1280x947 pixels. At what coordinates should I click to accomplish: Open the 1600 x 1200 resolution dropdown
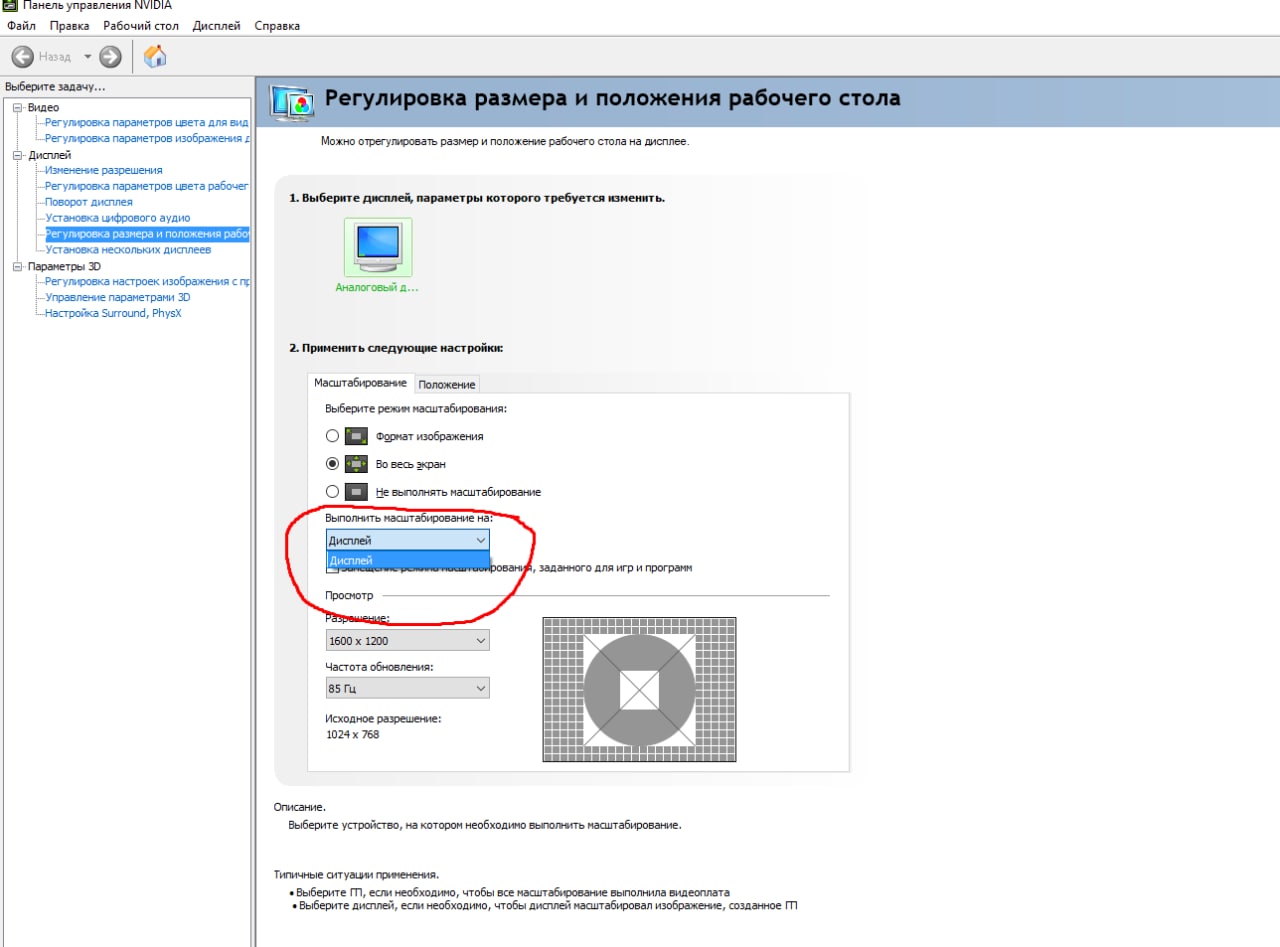click(x=407, y=640)
